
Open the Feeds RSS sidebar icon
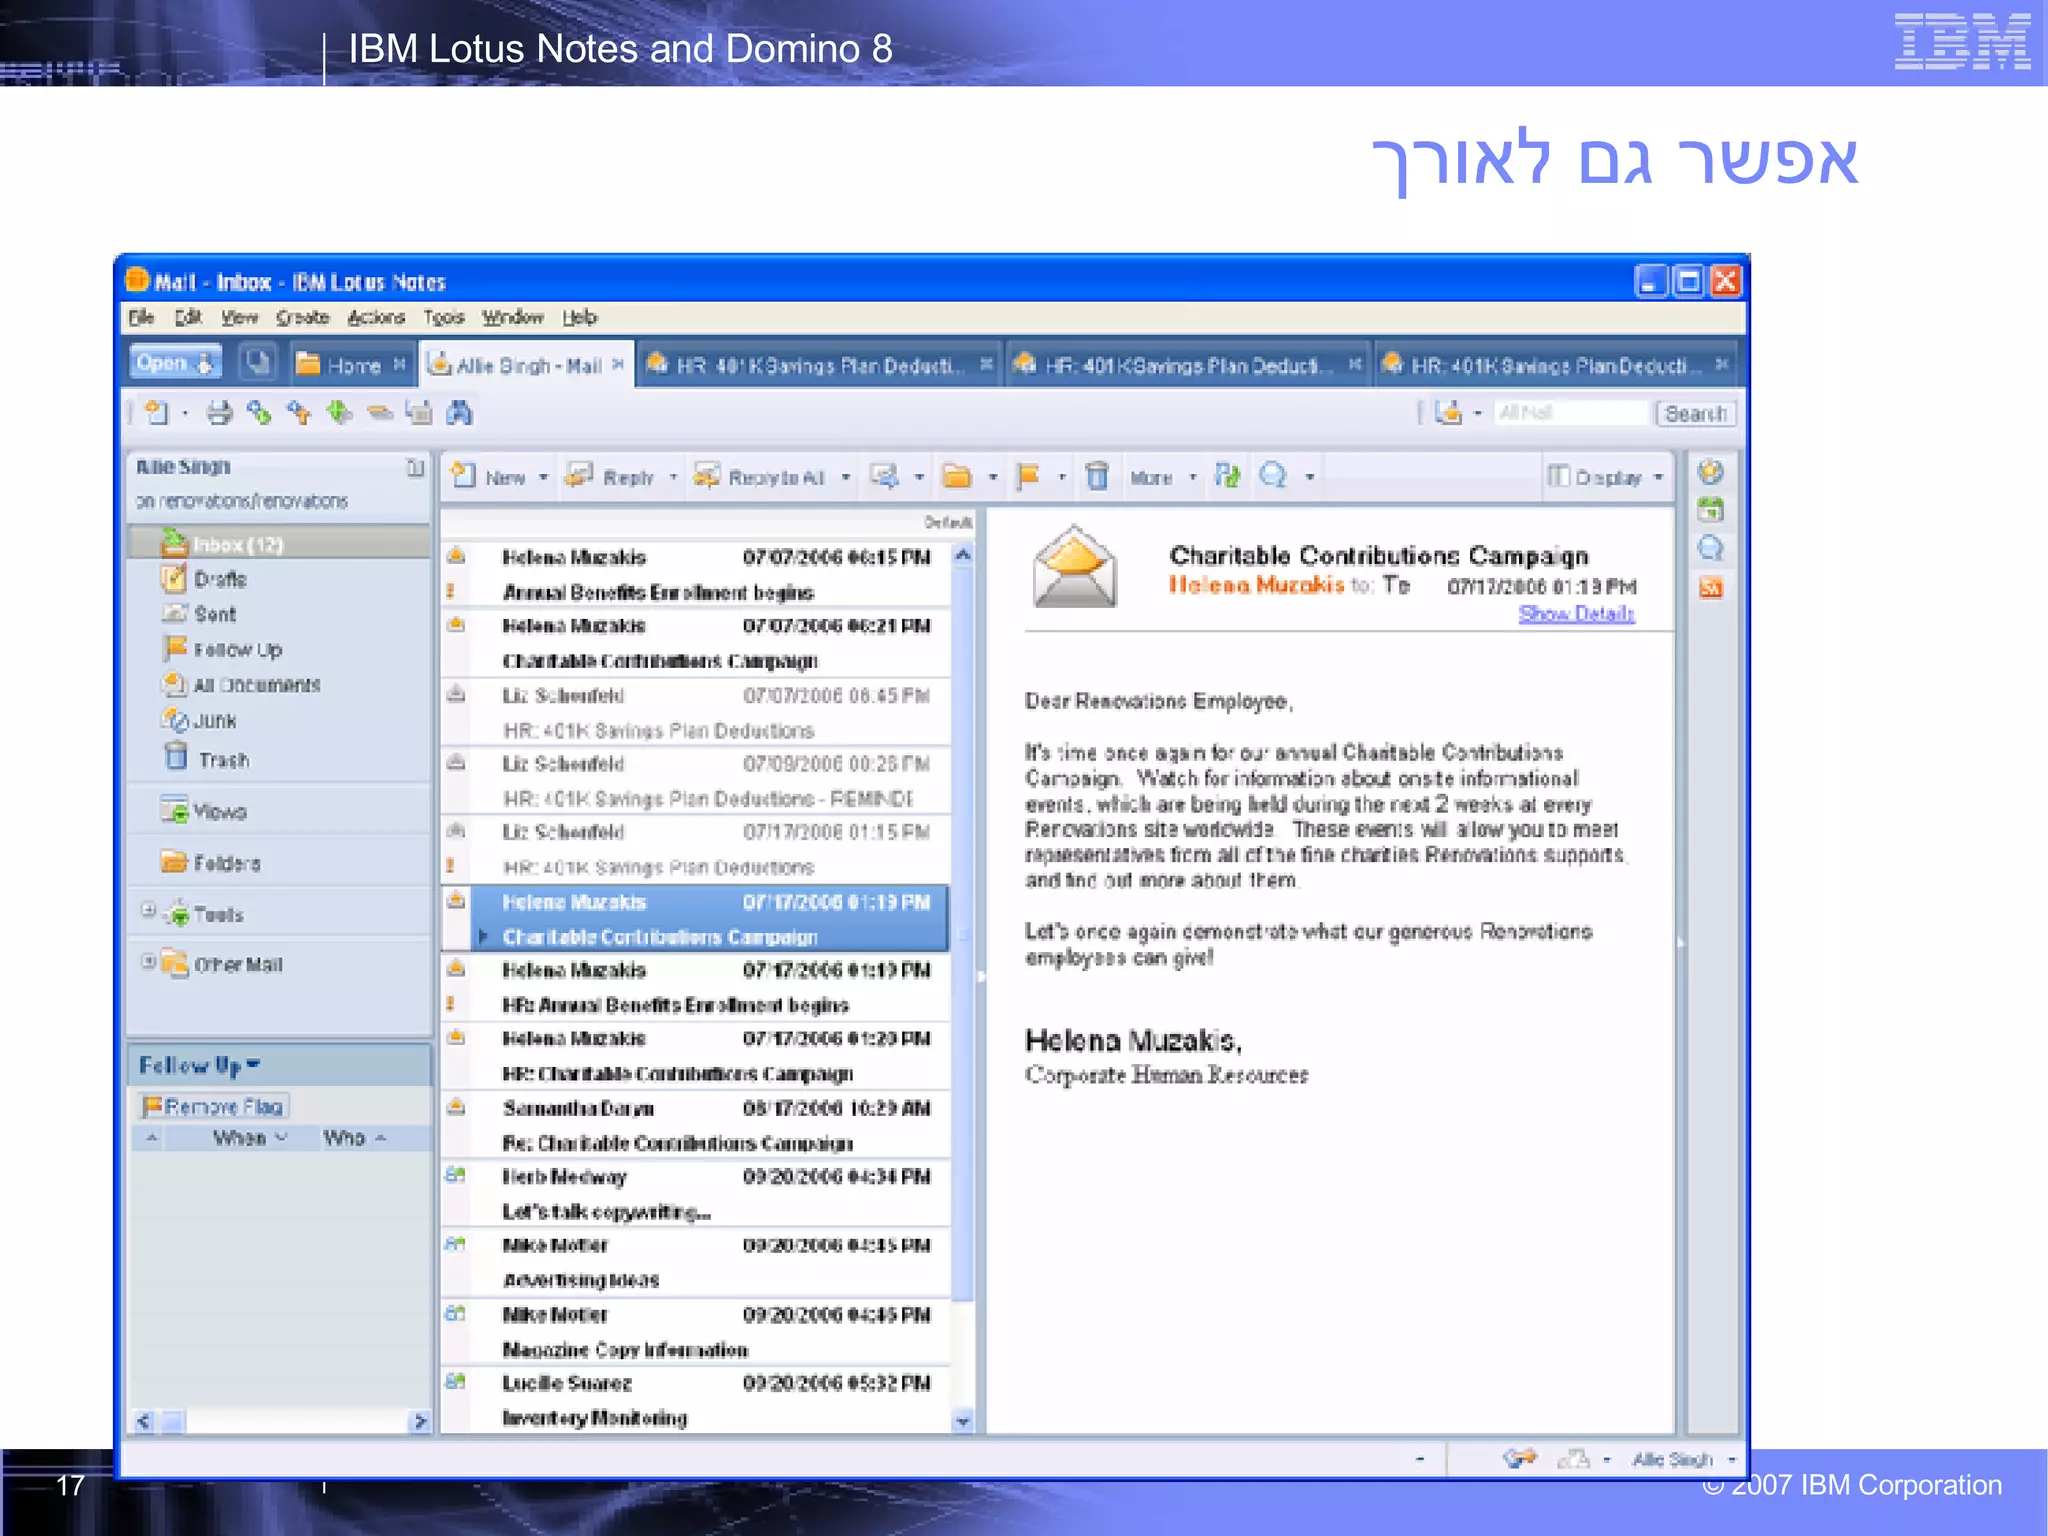coord(1711,587)
